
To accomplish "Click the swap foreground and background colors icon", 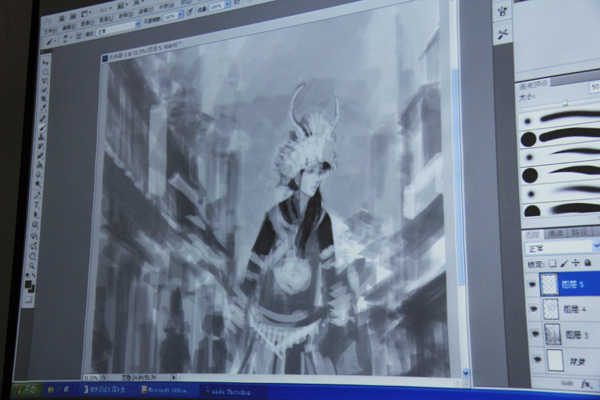I will (x=34, y=275).
